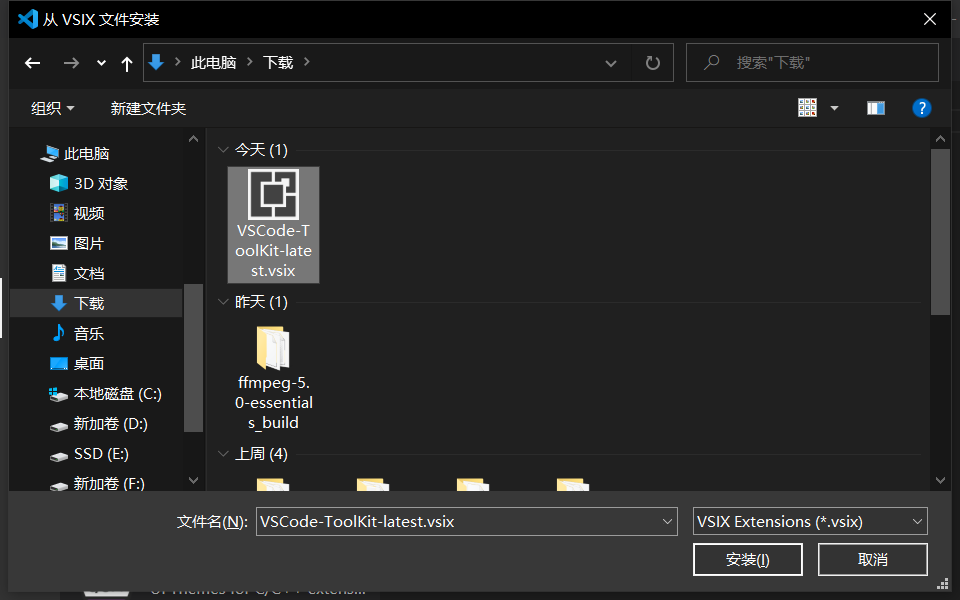
Task: Change view with the view layout icon
Action: (x=807, y=108)
